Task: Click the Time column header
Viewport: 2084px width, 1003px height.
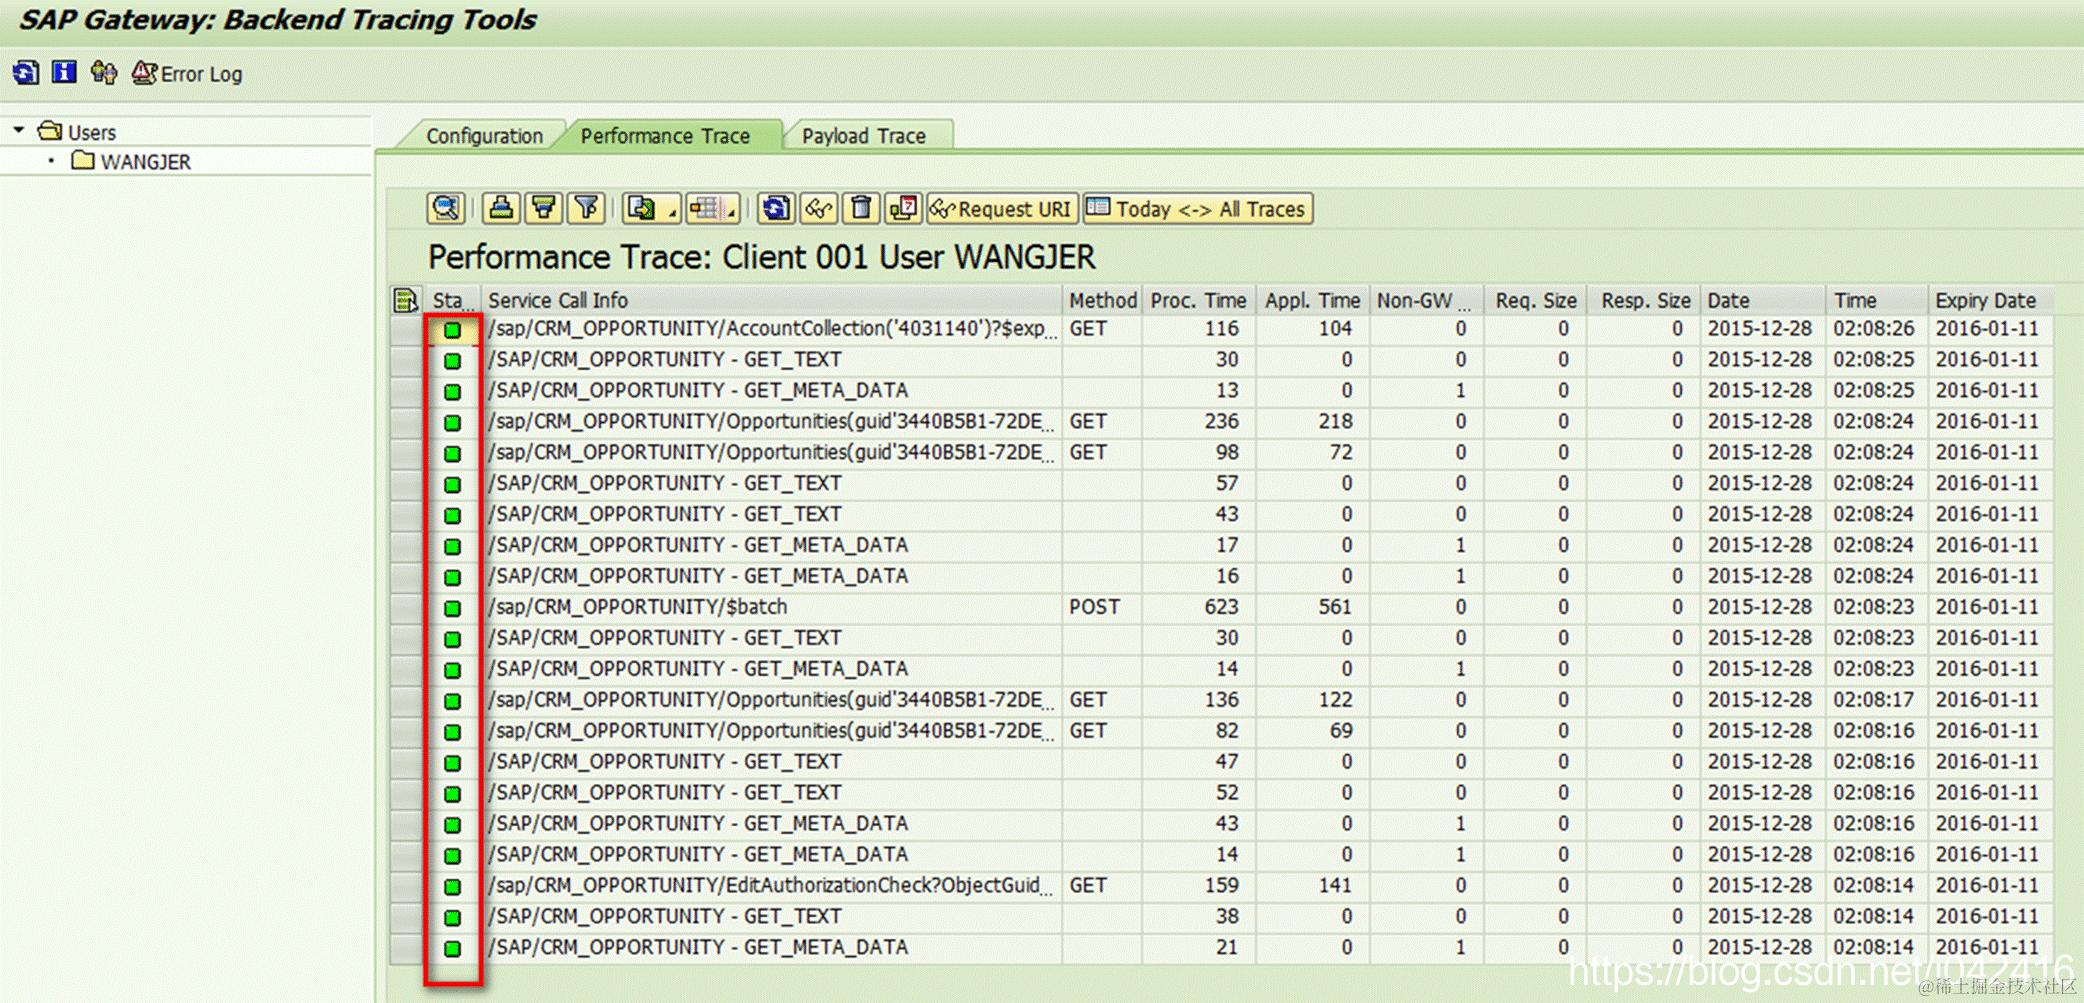Action: click(x=1877, y=300)
